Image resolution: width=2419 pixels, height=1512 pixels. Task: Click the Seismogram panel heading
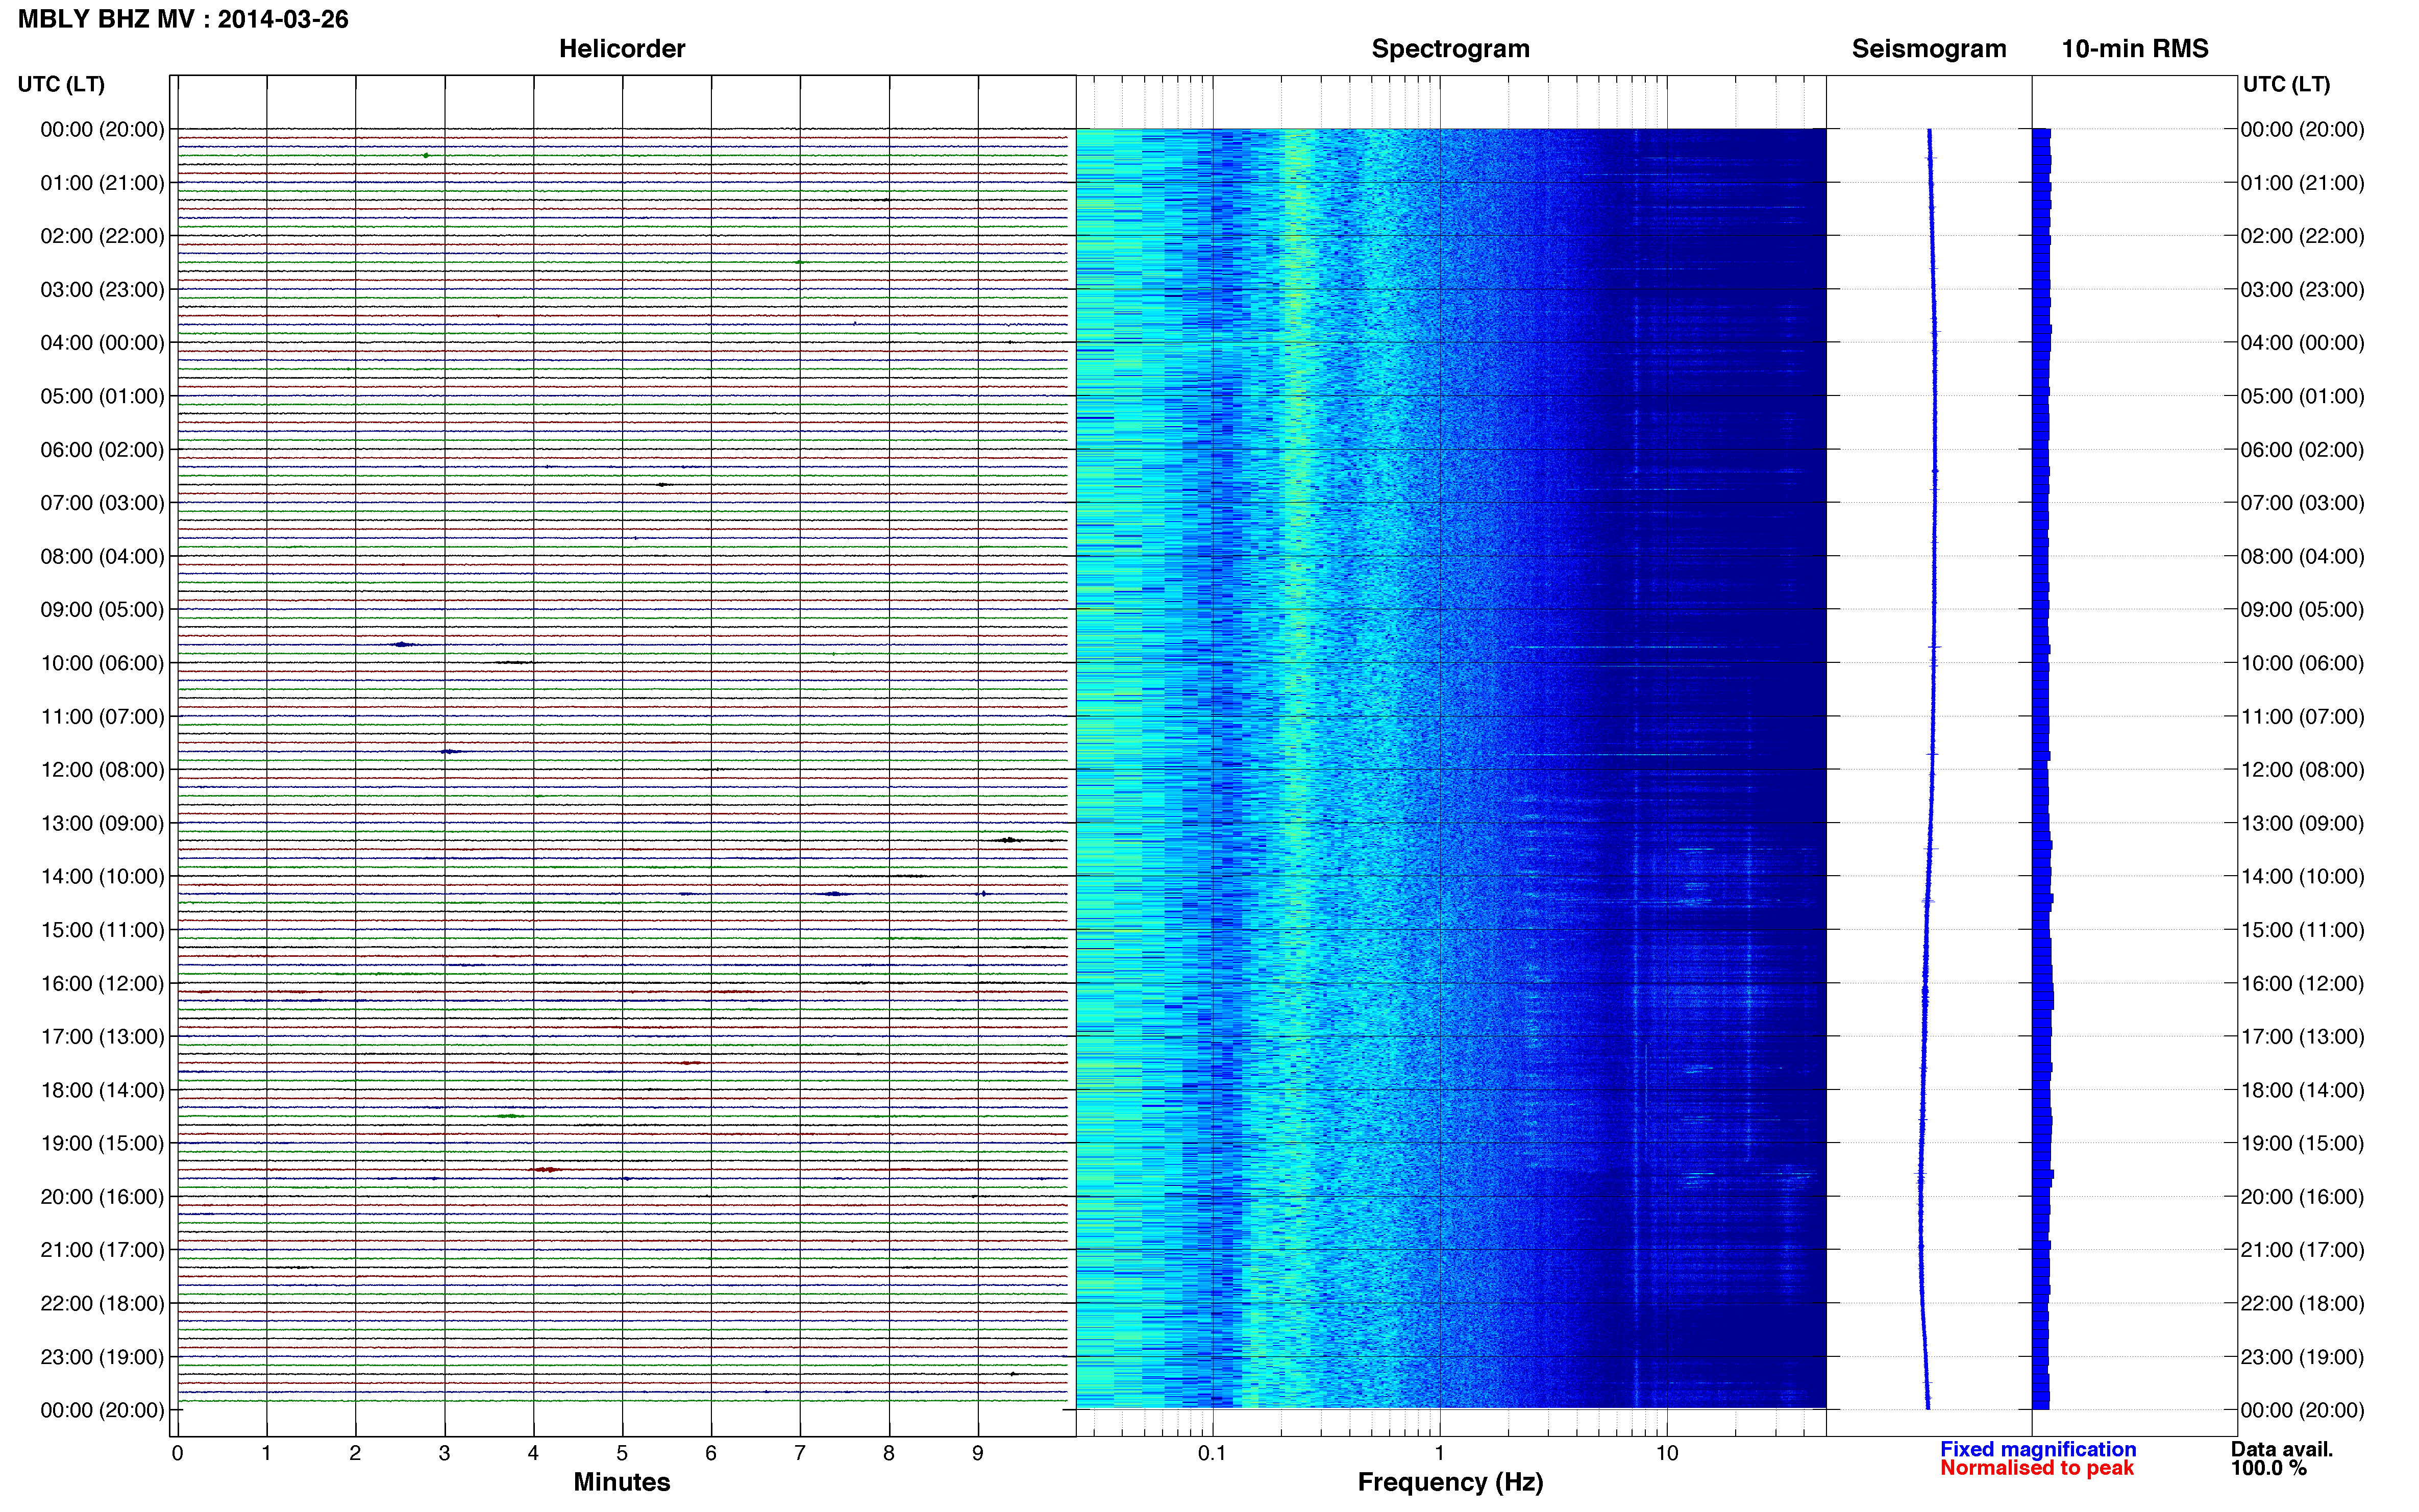click(x=1929, y=49)
